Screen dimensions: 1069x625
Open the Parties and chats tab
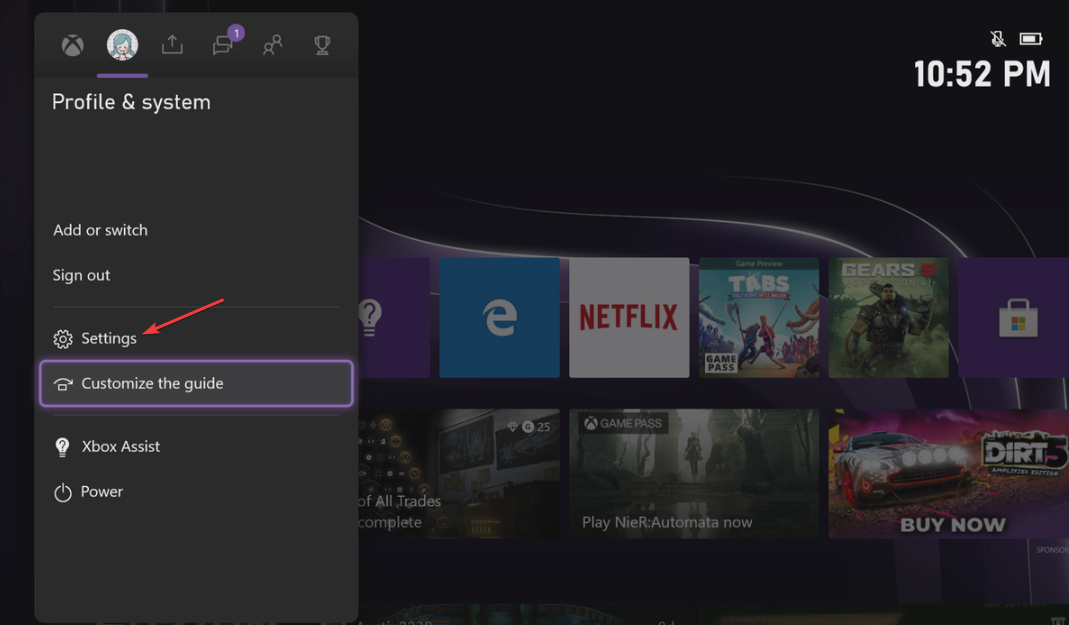[222, 46]
